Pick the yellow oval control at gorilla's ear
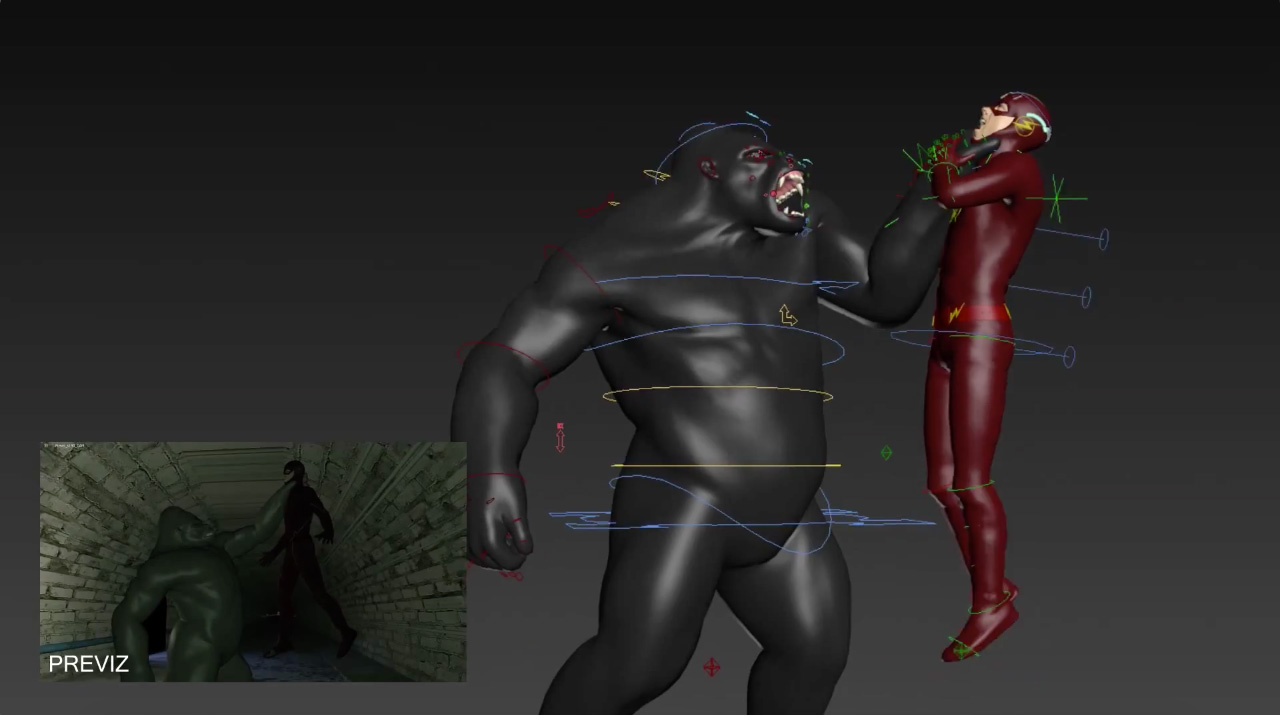1280x715 pixels. (657, 176)
